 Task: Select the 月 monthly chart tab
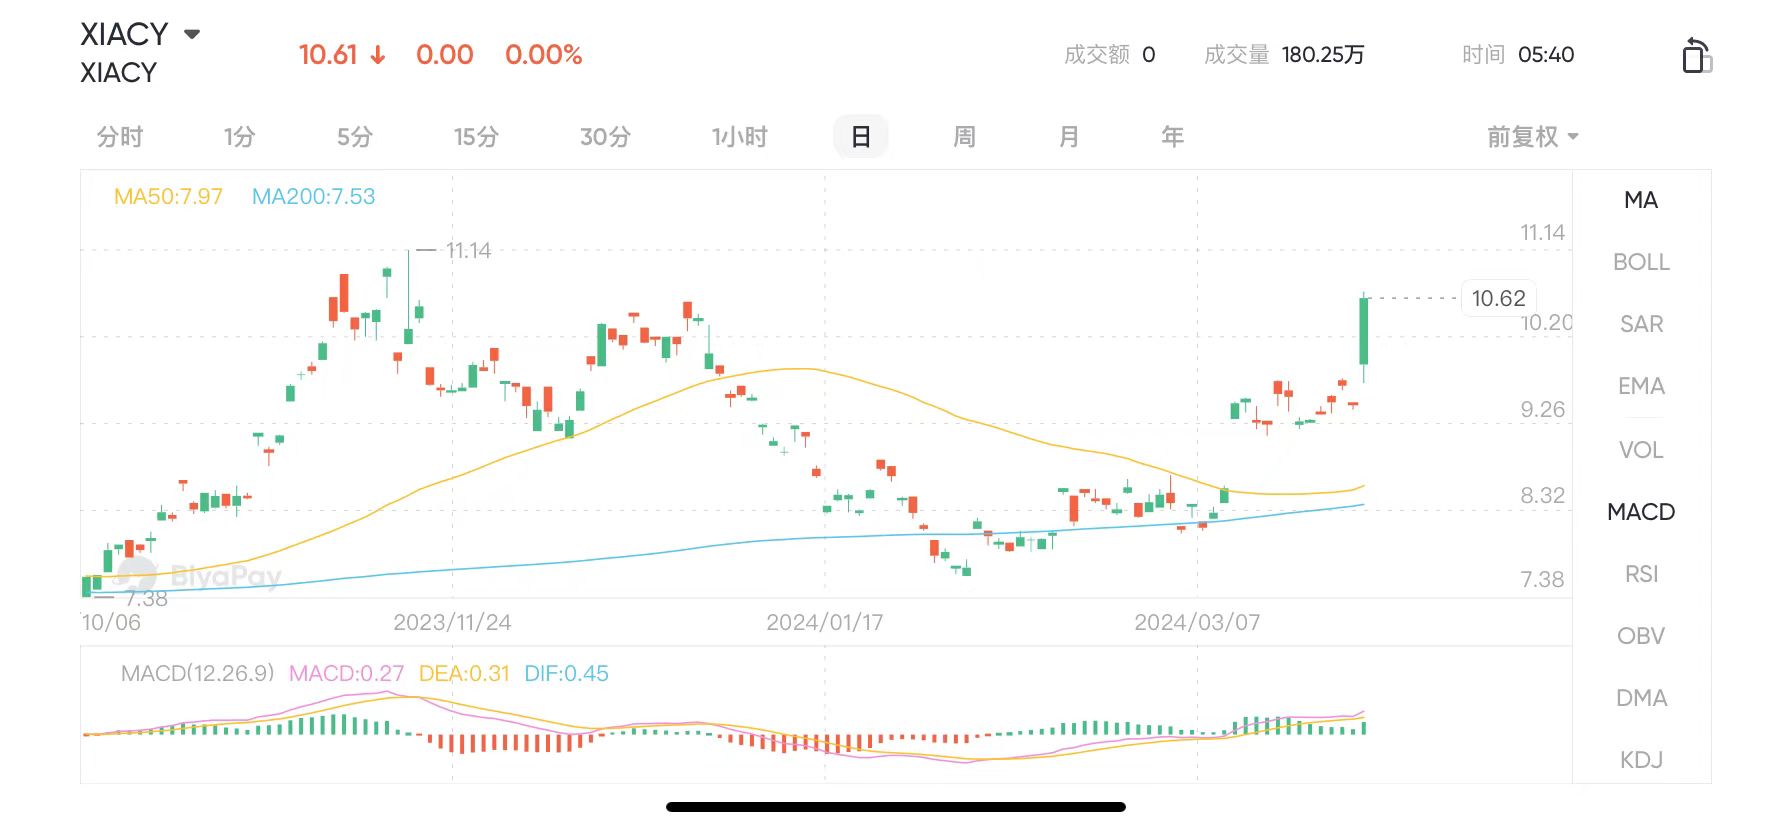(x=1069, y=137)
